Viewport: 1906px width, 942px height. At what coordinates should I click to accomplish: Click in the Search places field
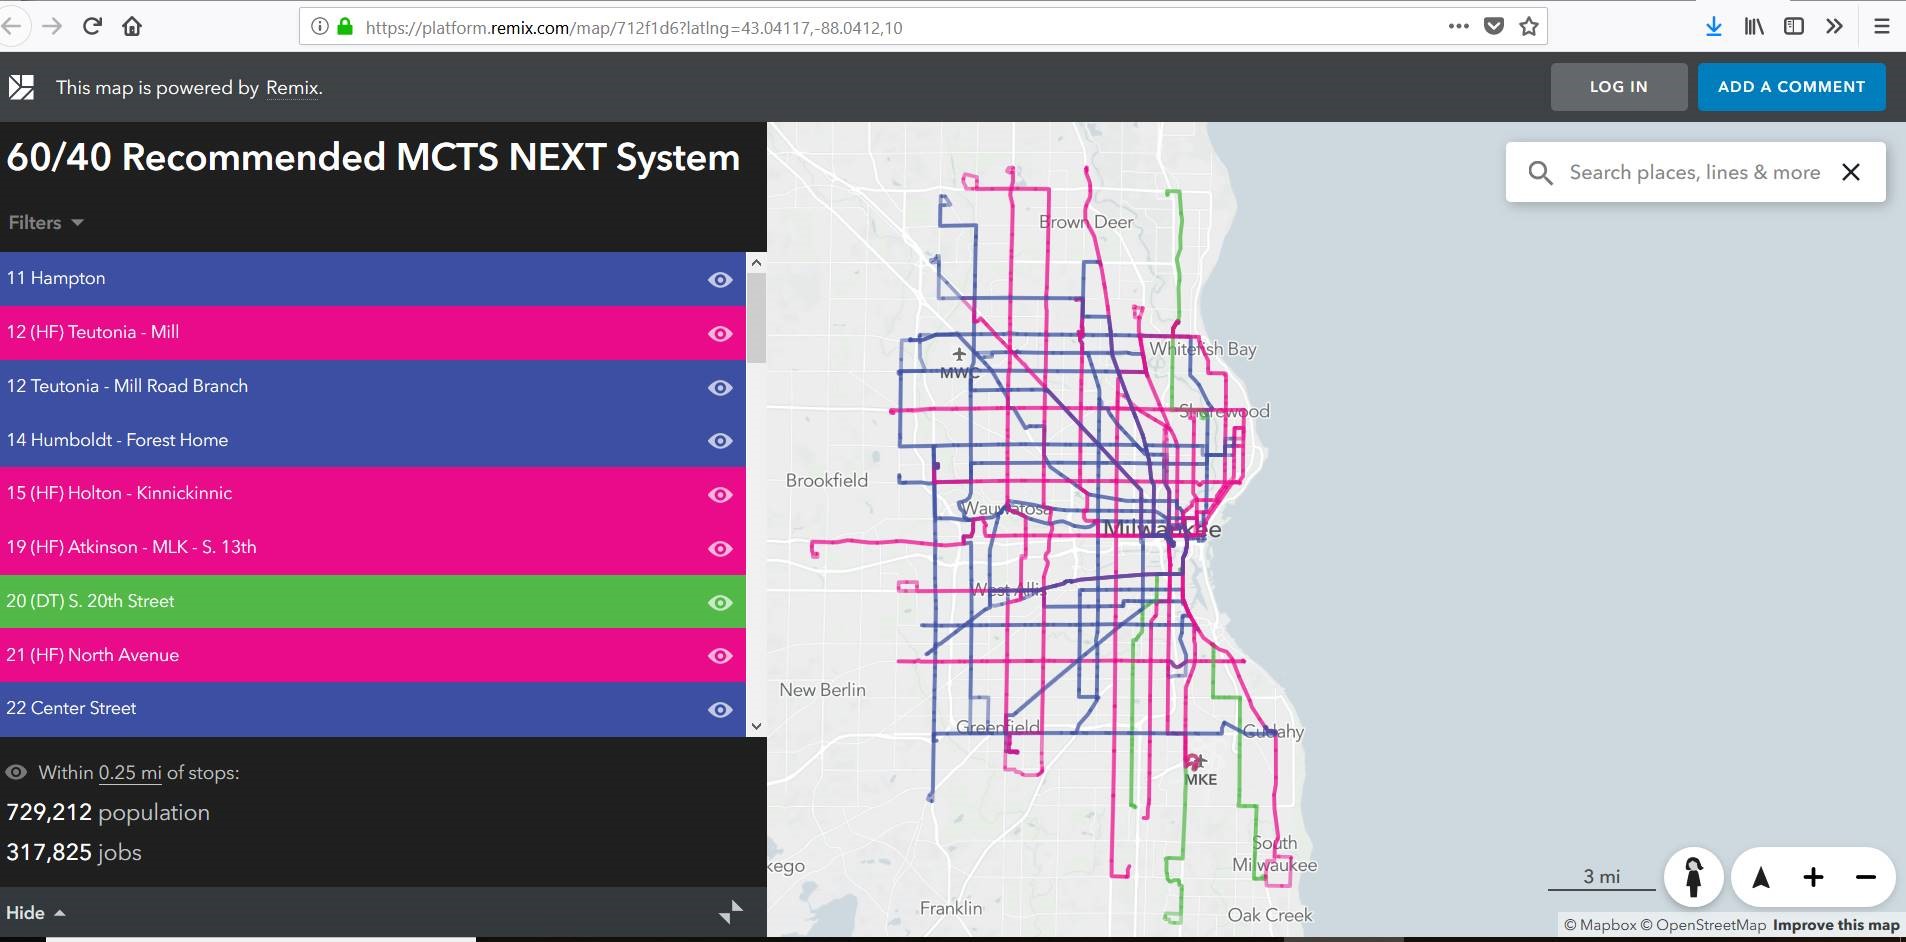click(1693, 172)
